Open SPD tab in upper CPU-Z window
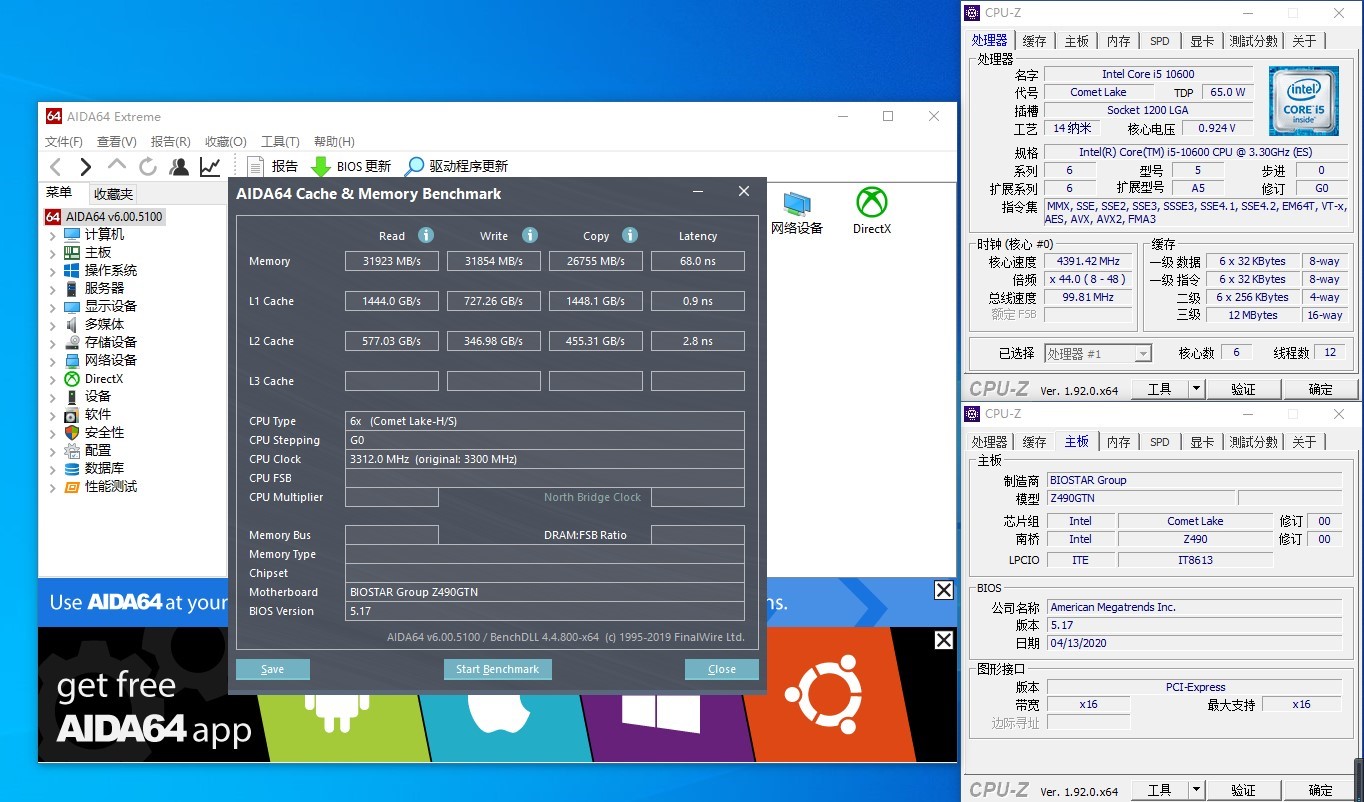 [x=1159, y=41]
